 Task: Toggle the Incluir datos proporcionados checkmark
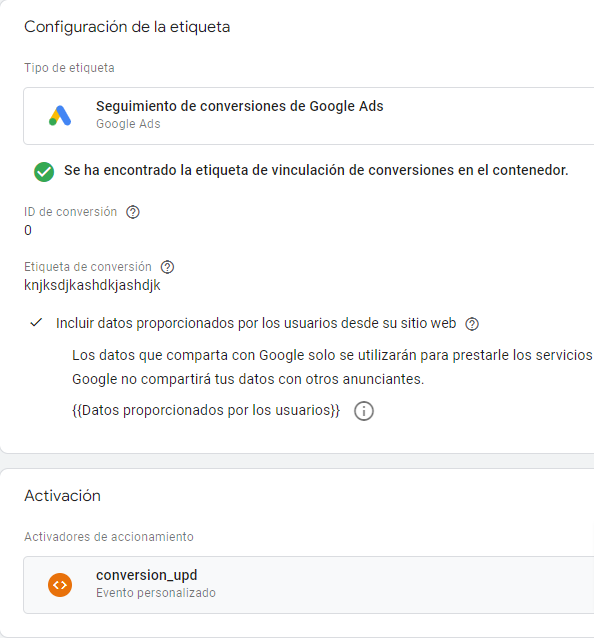point(36,323)
